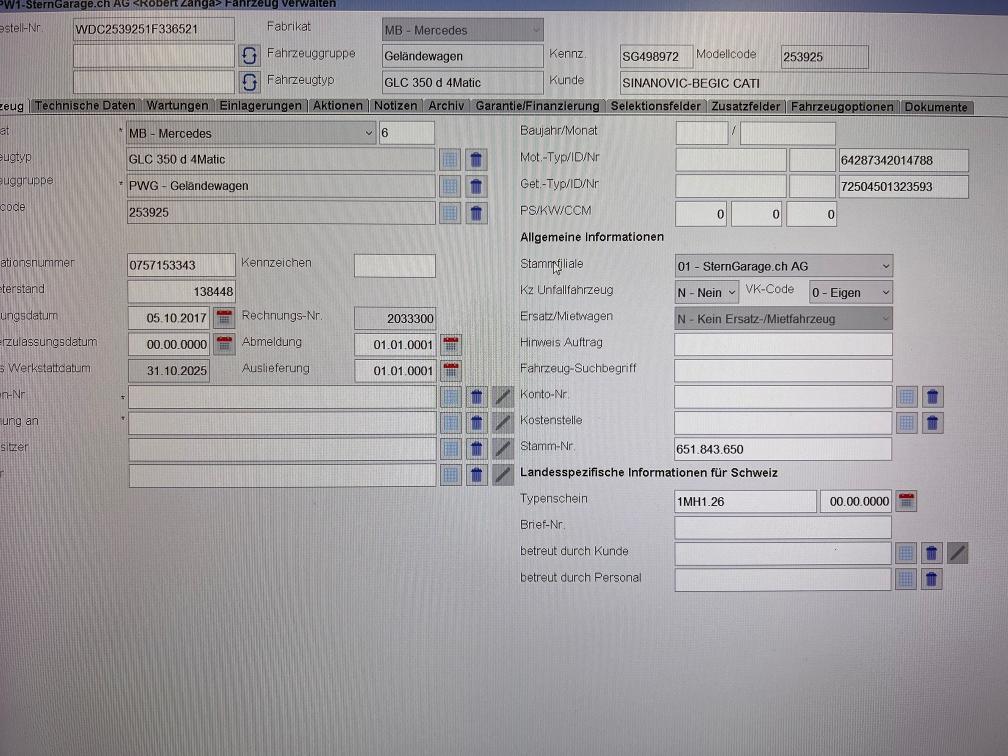Open lookup grid for GLC 350 d 4Matic field
The height and width of the screenshot is (756, 1008).
(x=451, y=159)
